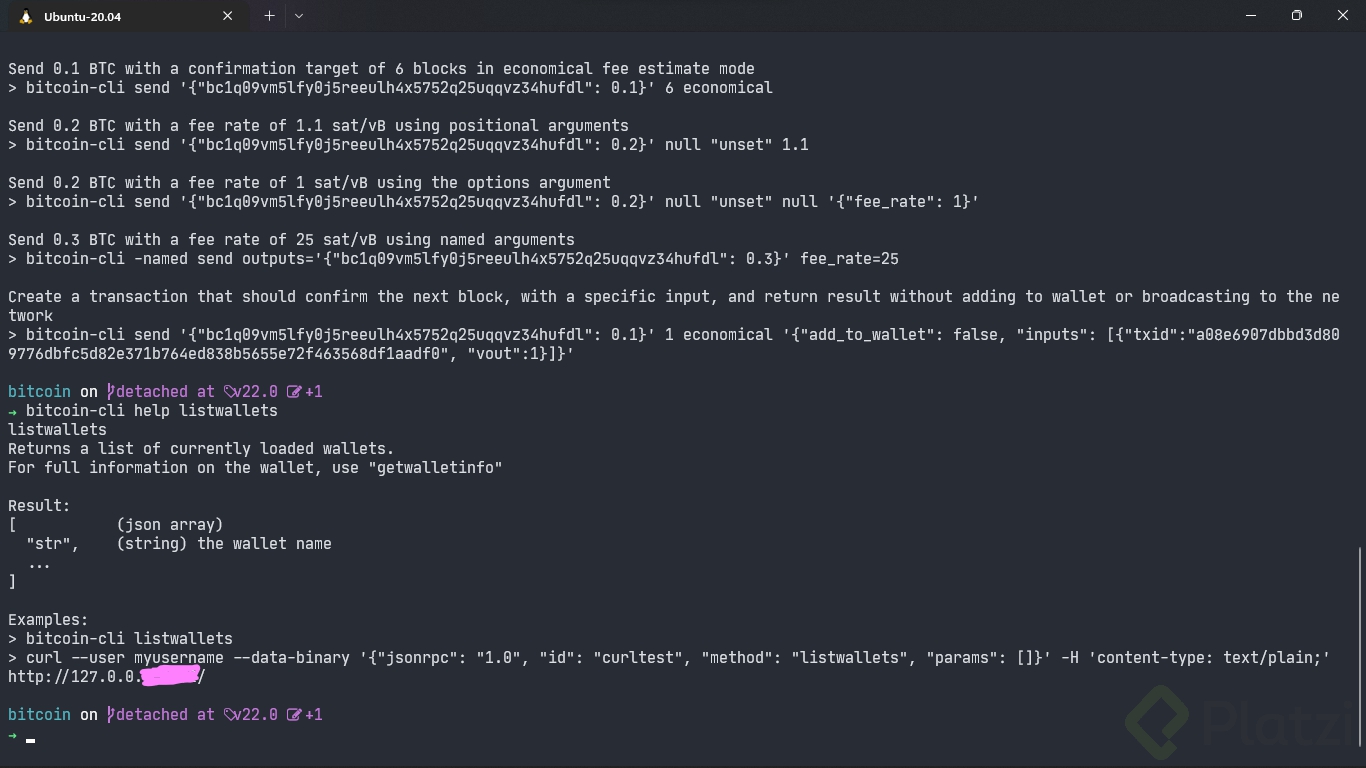Click the pencil modified icon in last prompt
Image resolution: width=1366 pixels, height=768 pixels.
tap(294, 715)
